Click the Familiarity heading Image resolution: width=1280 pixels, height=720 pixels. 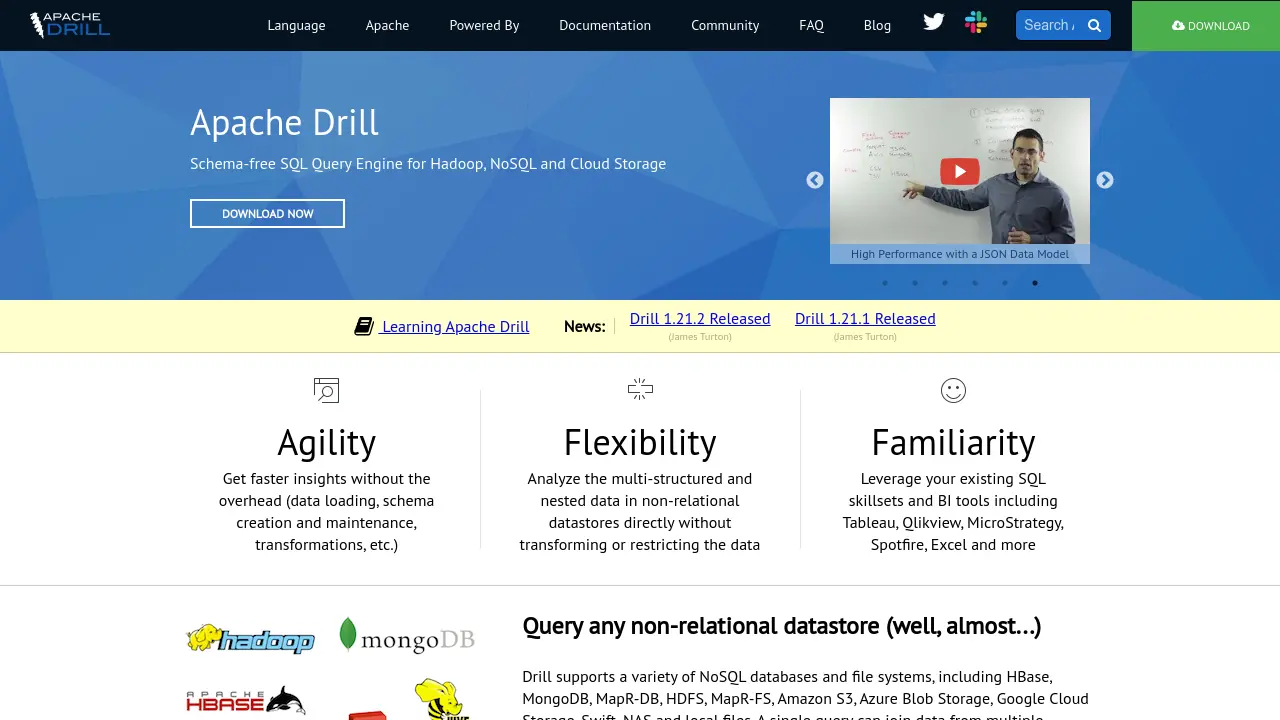(x=953, y=442)
